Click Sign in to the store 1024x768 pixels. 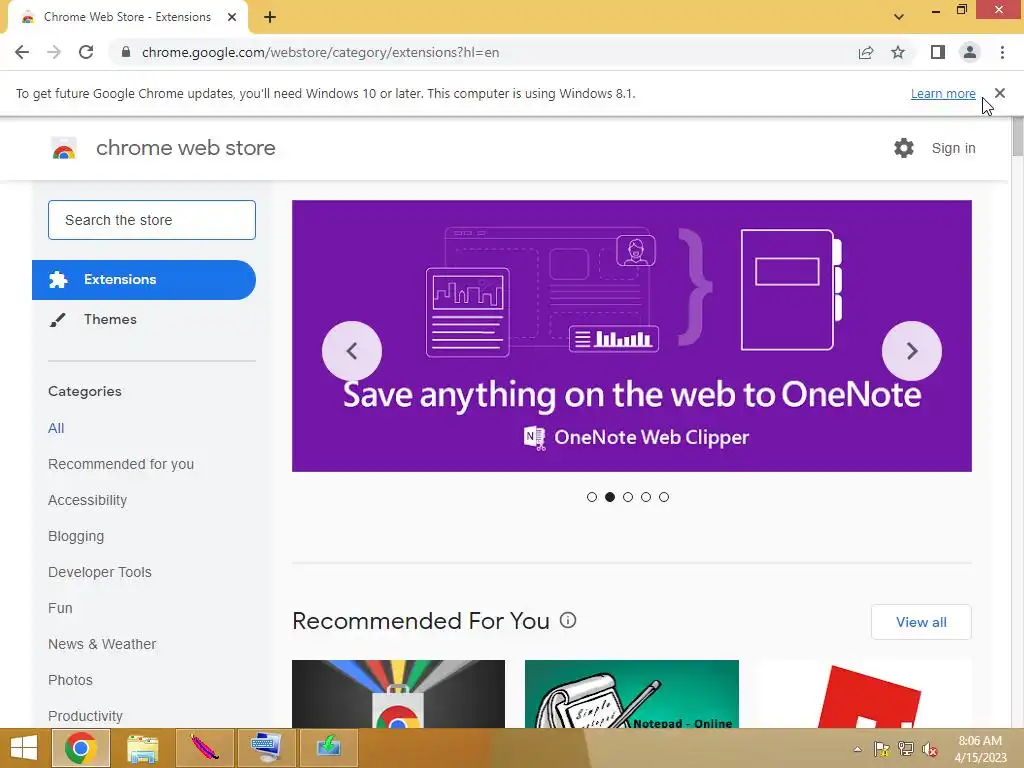point(953,148)
